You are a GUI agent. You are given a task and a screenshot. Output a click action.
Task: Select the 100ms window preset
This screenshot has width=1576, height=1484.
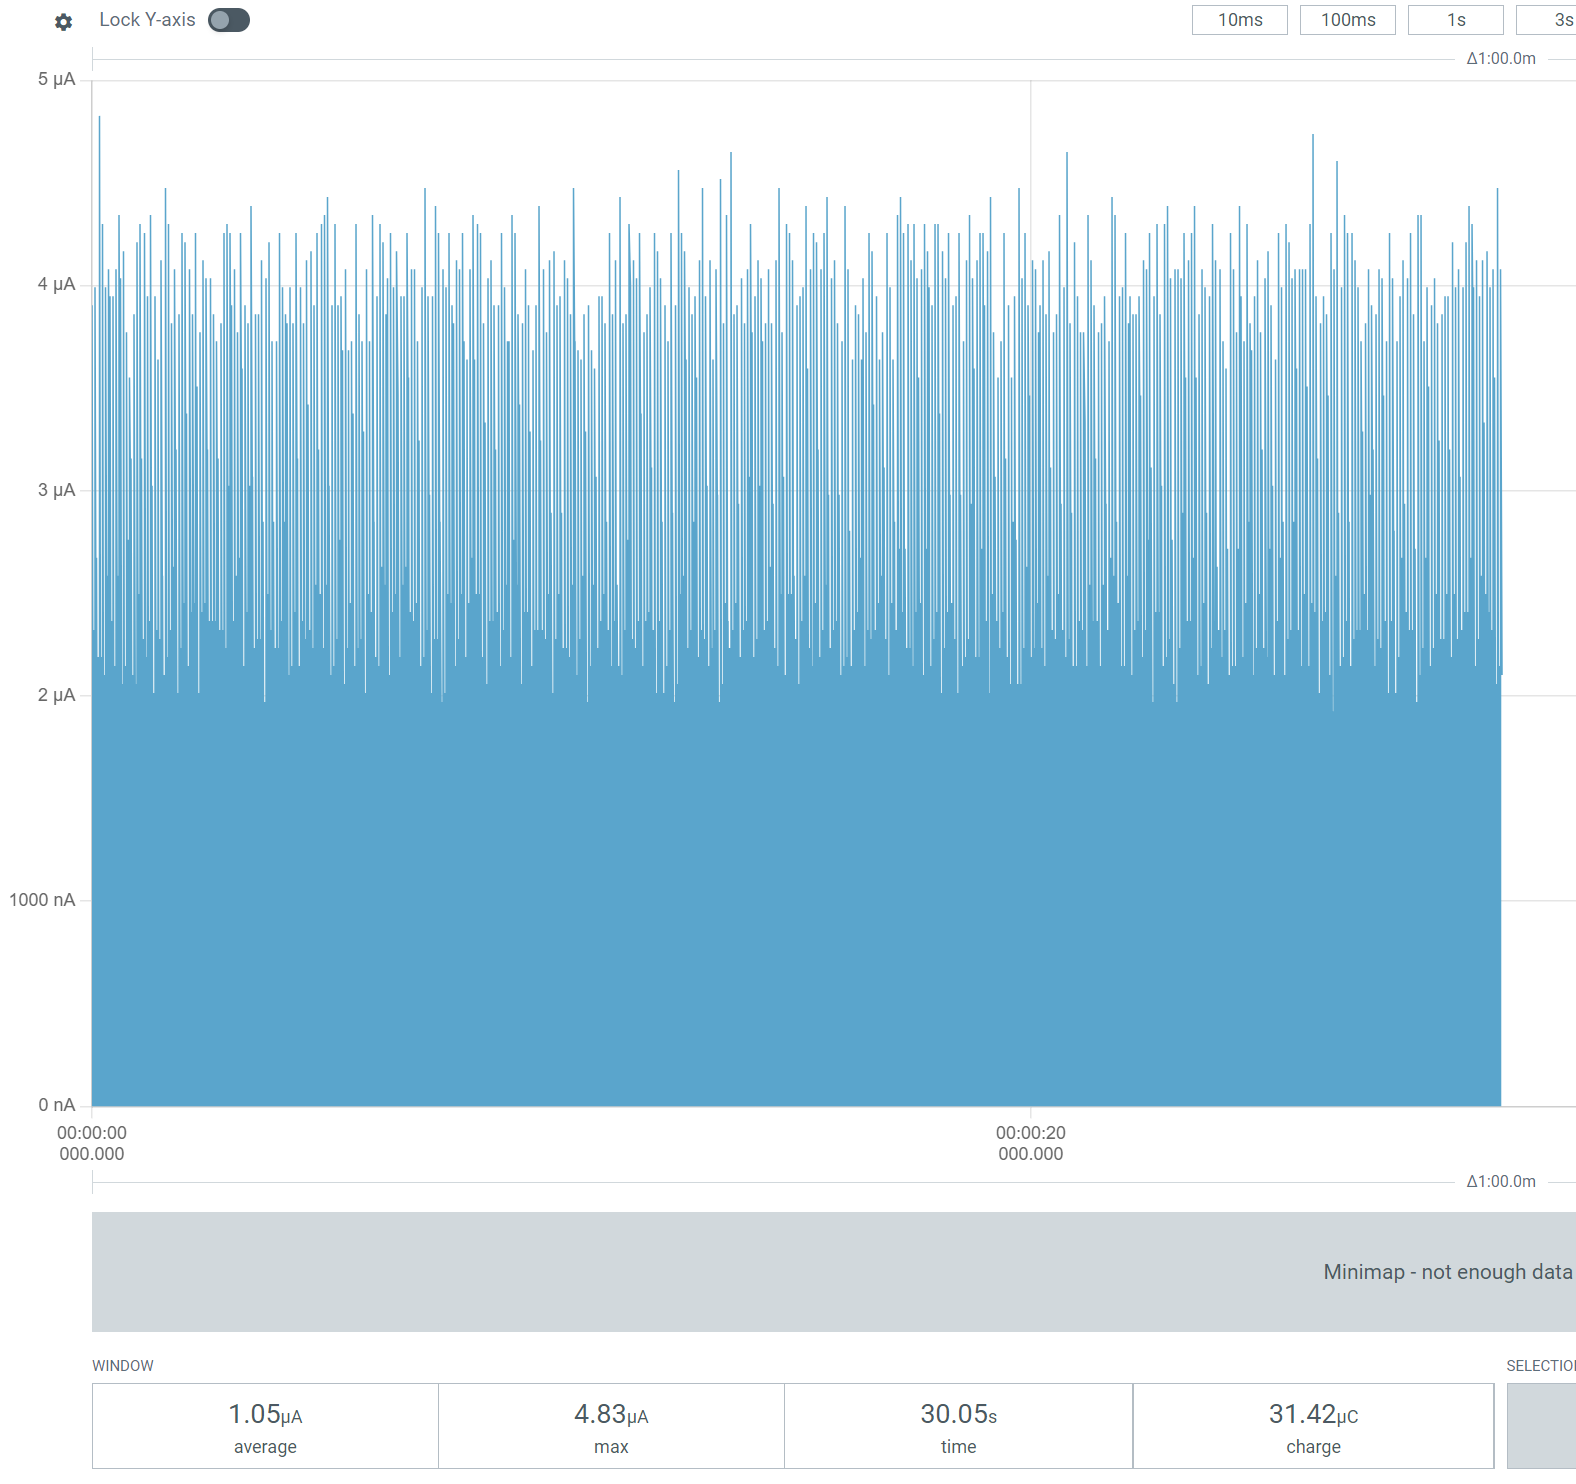(x=1347, y=20)
